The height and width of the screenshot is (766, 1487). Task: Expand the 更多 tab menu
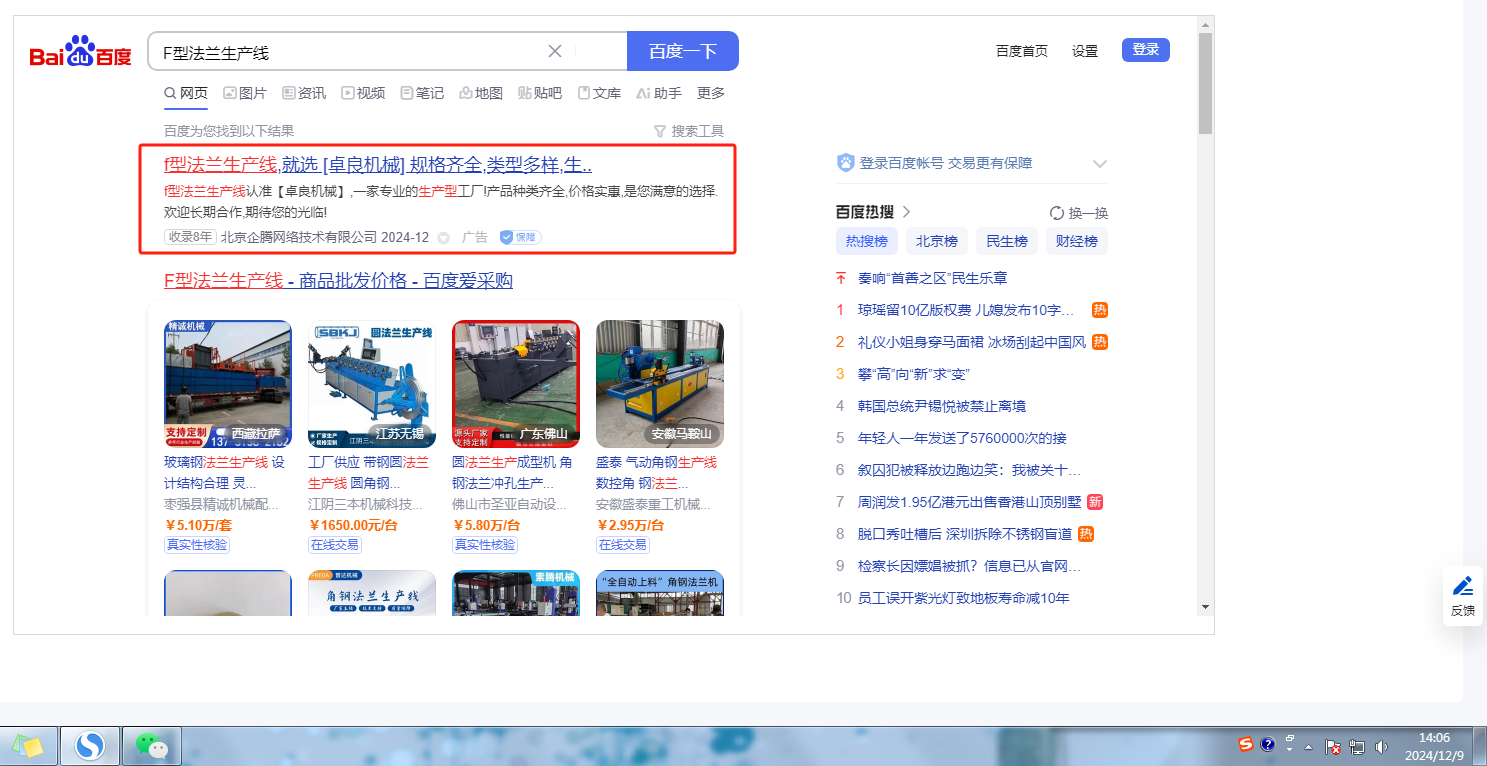pyautogui.click(x=711, y=93)
